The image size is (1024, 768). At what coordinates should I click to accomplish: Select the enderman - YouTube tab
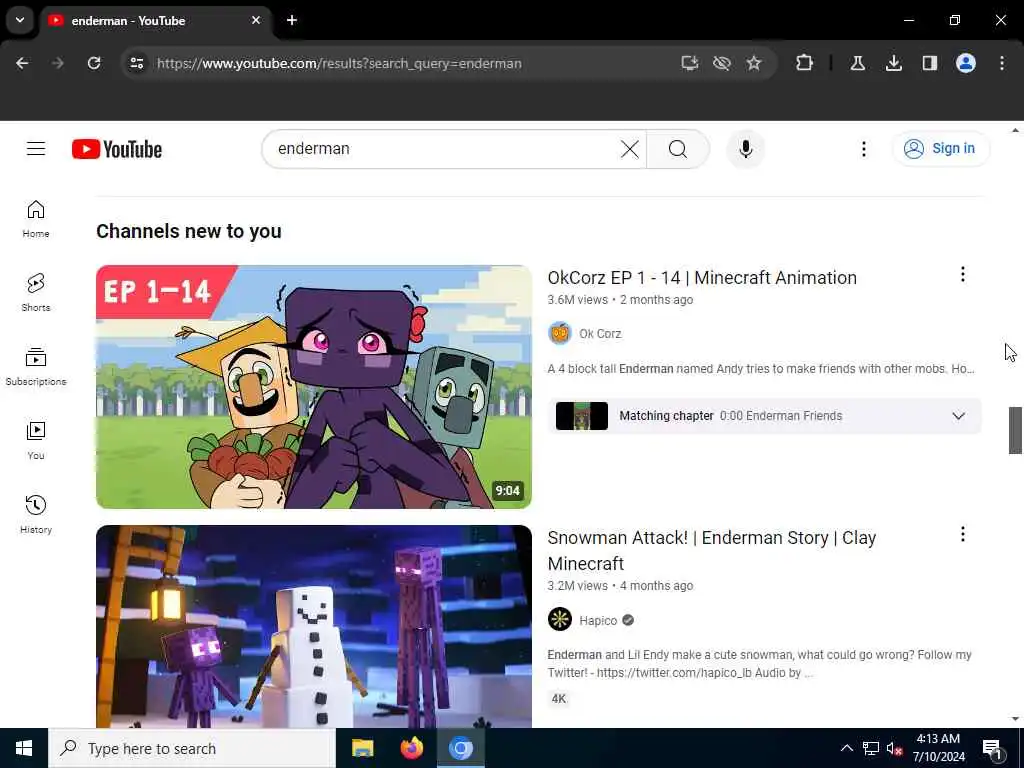point(155,21)
